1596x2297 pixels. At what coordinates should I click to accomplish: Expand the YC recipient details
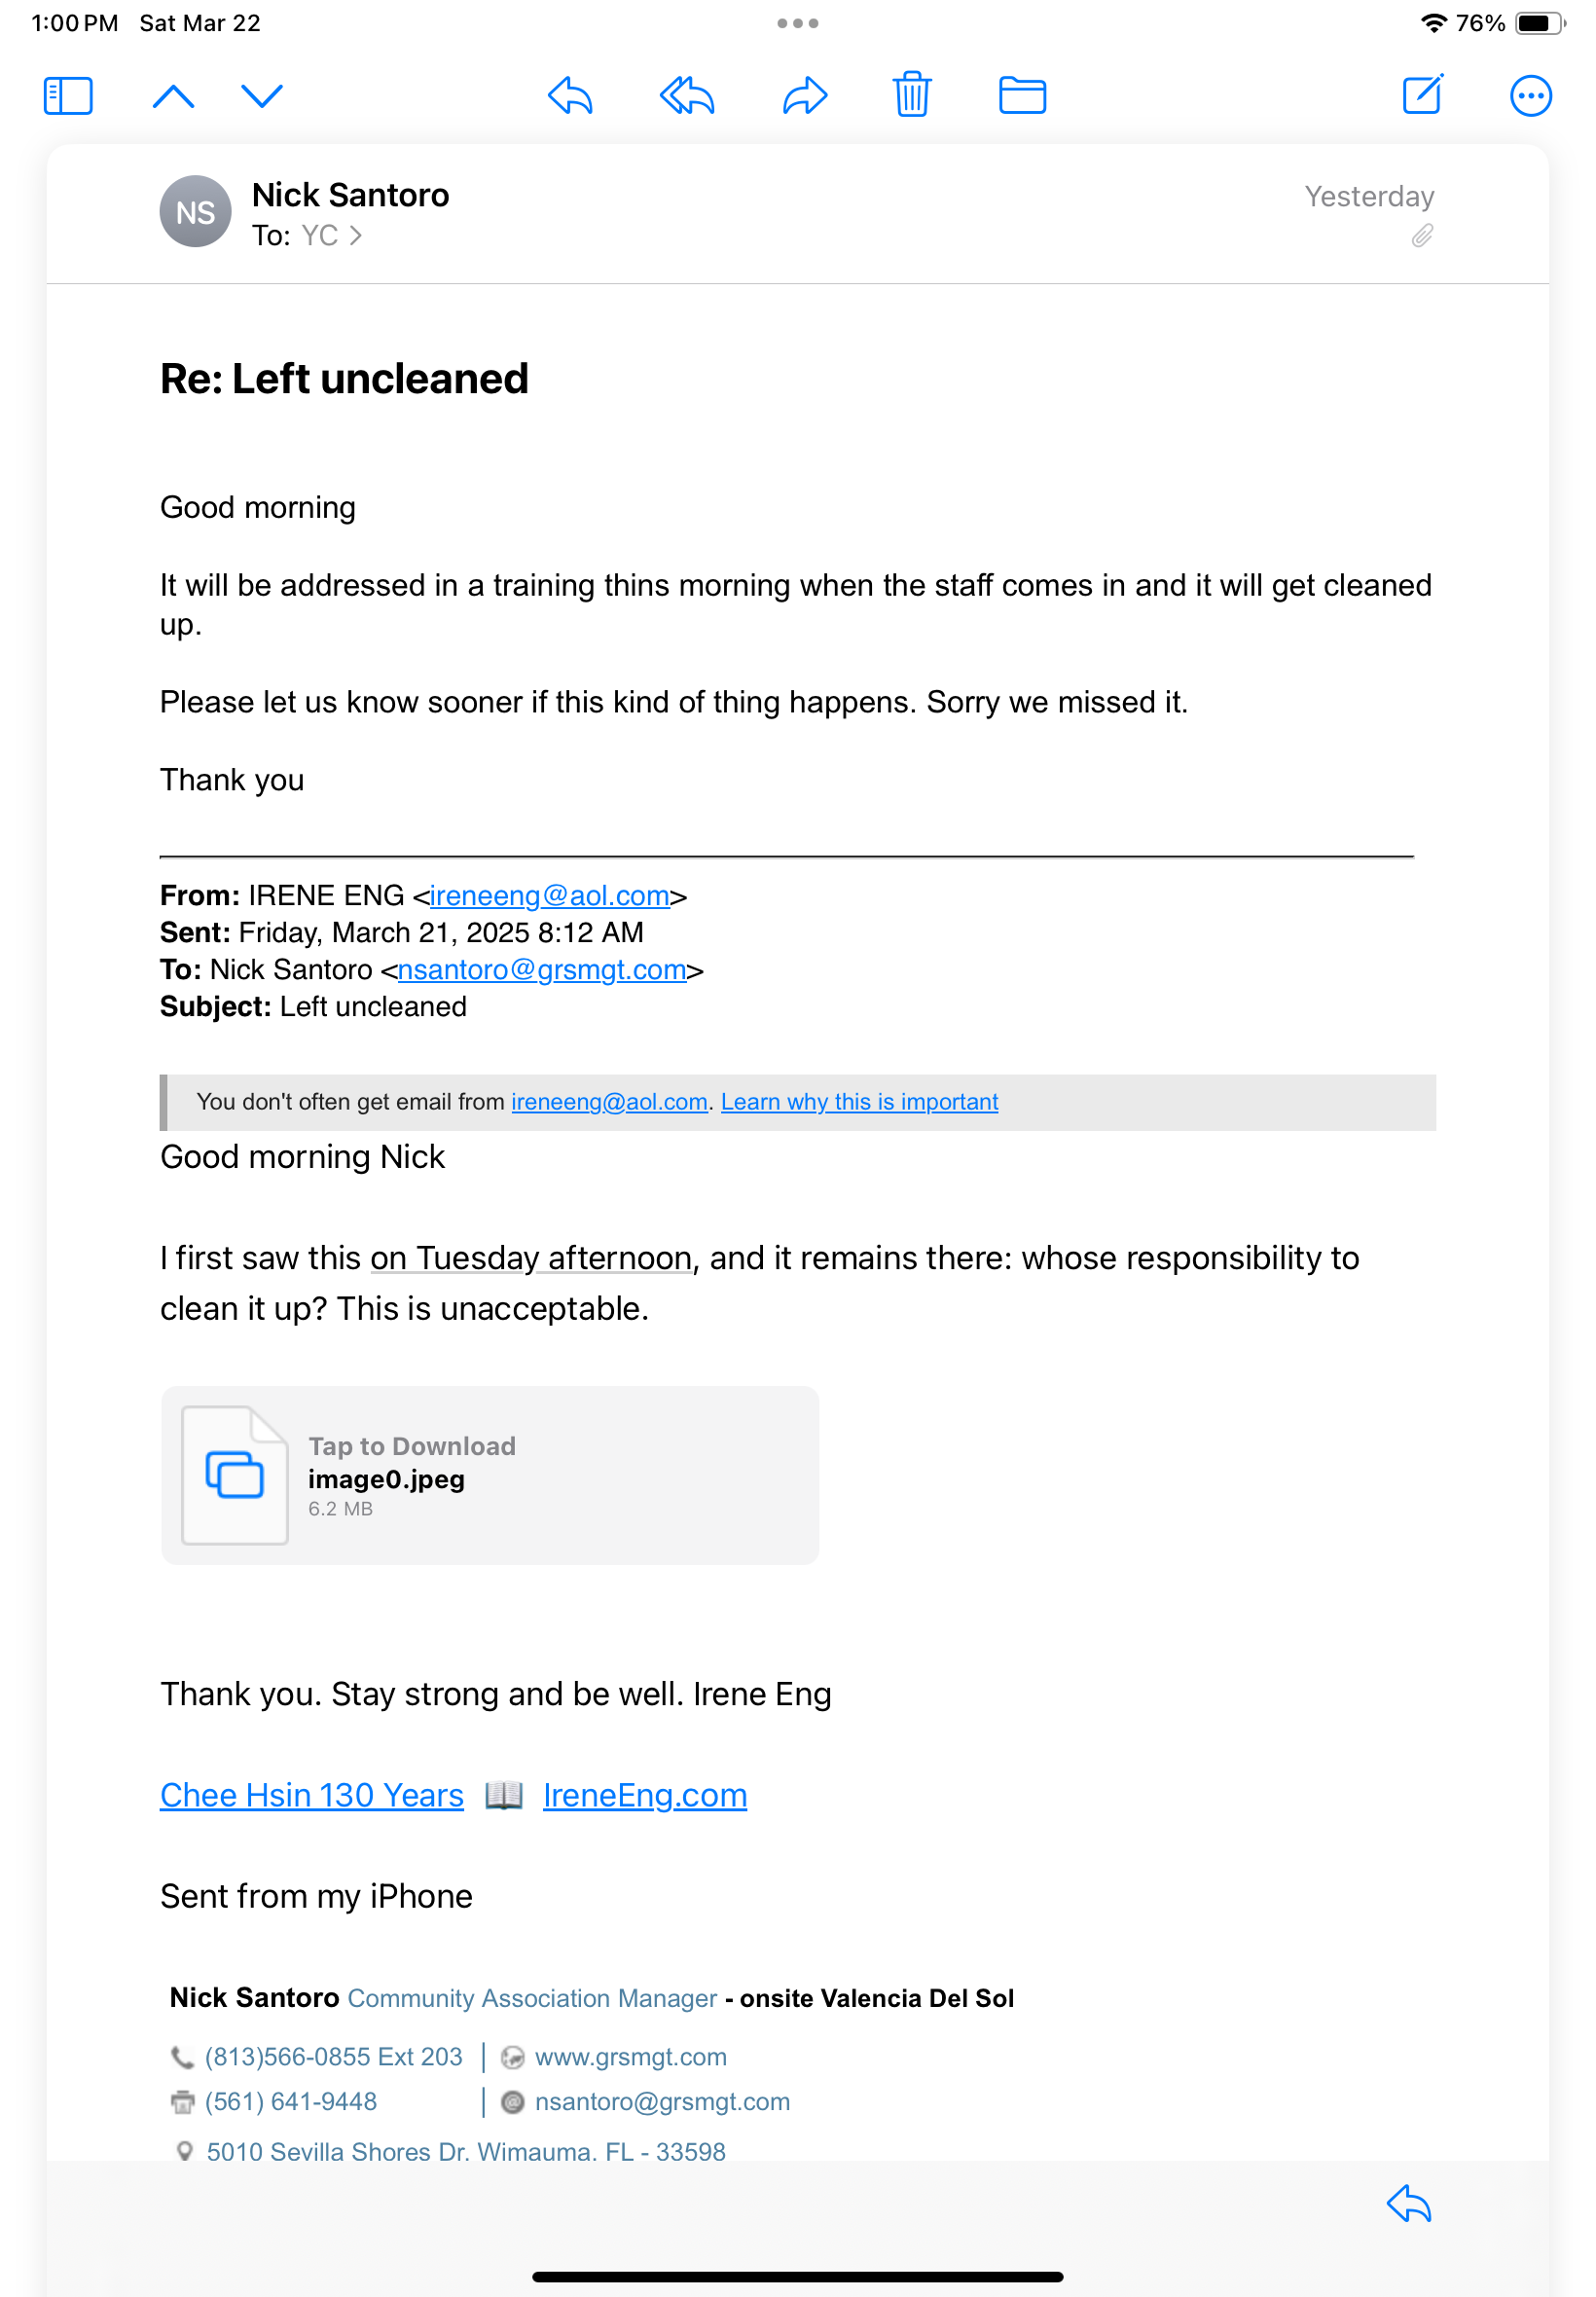pos(330,236)
